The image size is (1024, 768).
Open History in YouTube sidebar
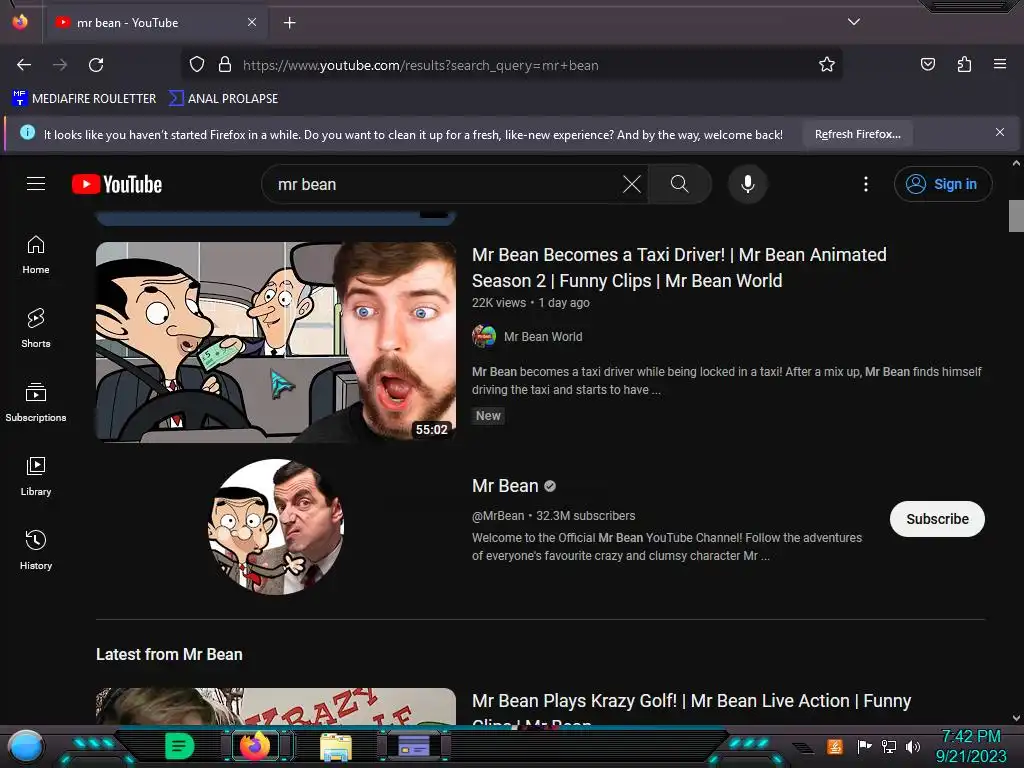(x=36, y=551)
